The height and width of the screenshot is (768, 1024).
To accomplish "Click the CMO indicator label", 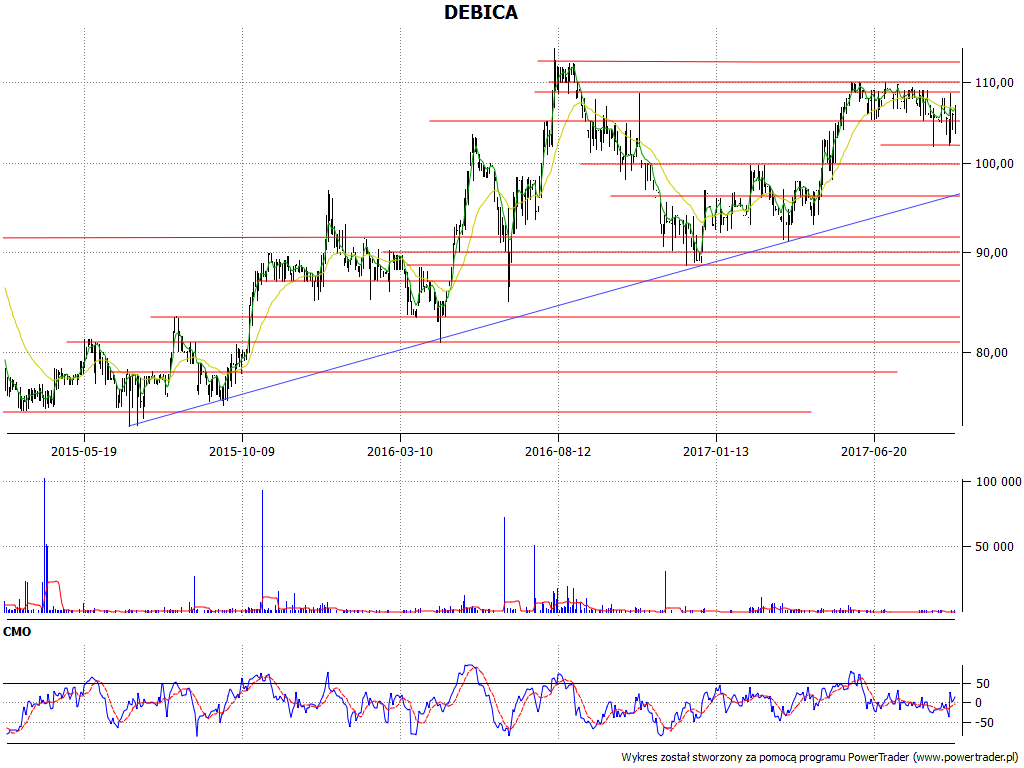I will (x=17, y=632).
